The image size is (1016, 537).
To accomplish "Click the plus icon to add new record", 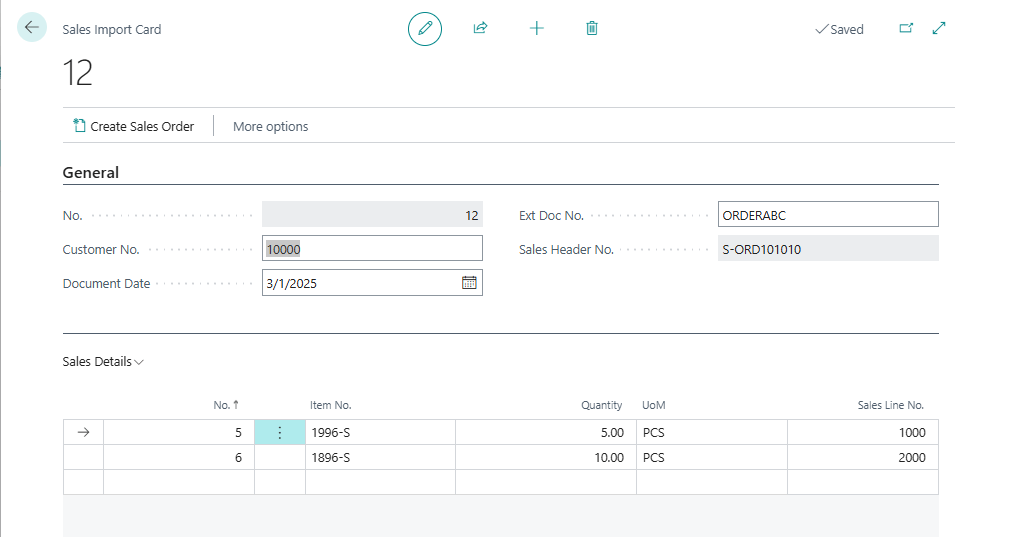I will point(536,29).
